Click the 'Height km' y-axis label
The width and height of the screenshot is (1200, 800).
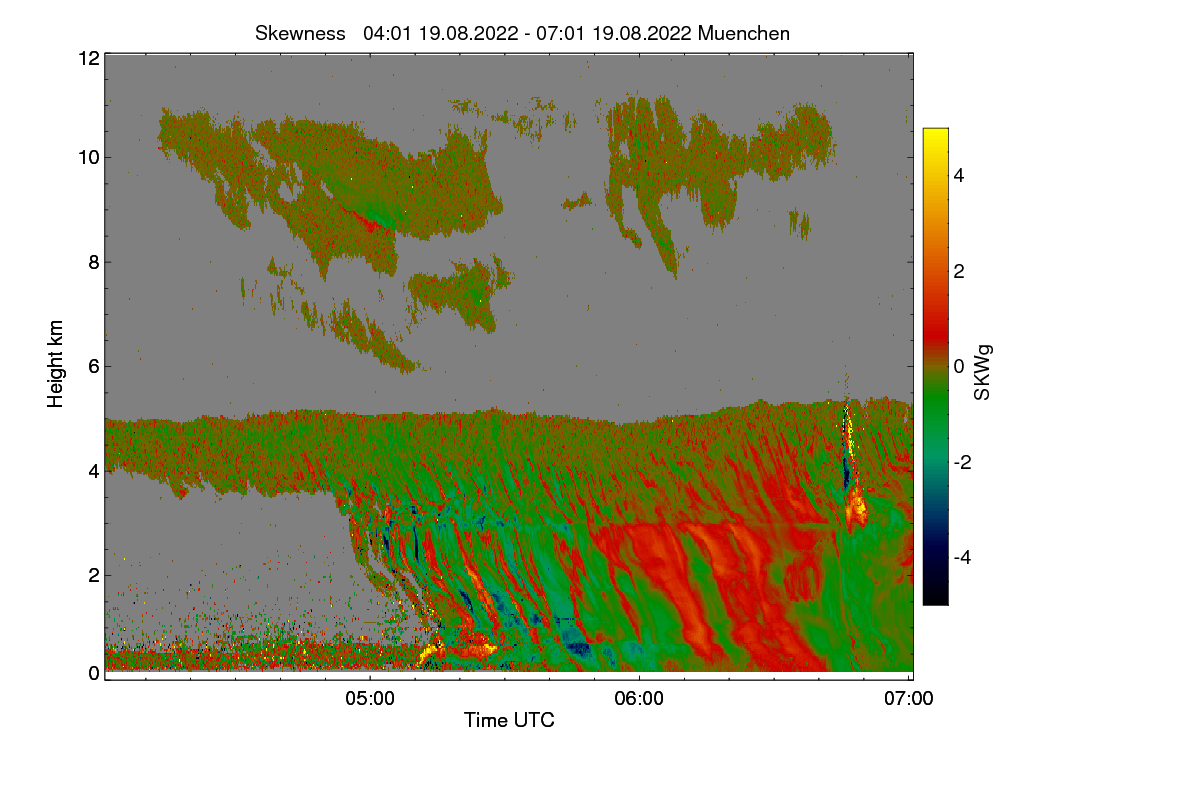(56, 365)
